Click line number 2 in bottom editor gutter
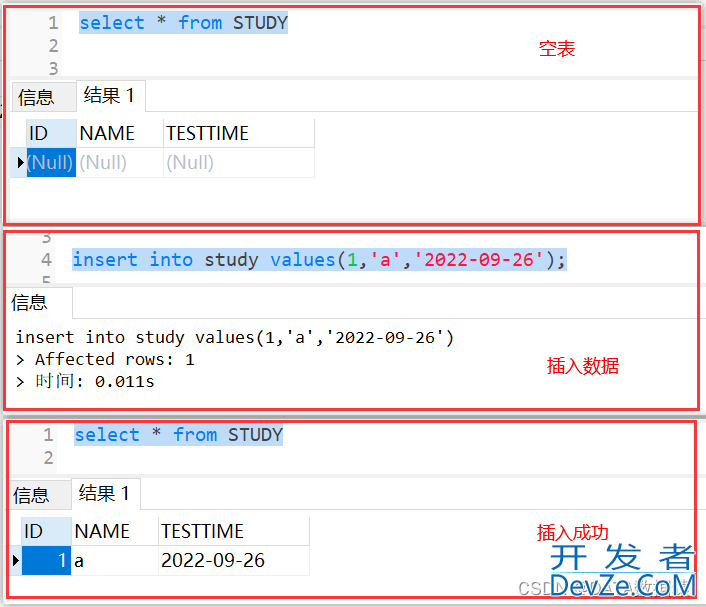The height and width of the screenshot is (607, 706). point(49,458)
